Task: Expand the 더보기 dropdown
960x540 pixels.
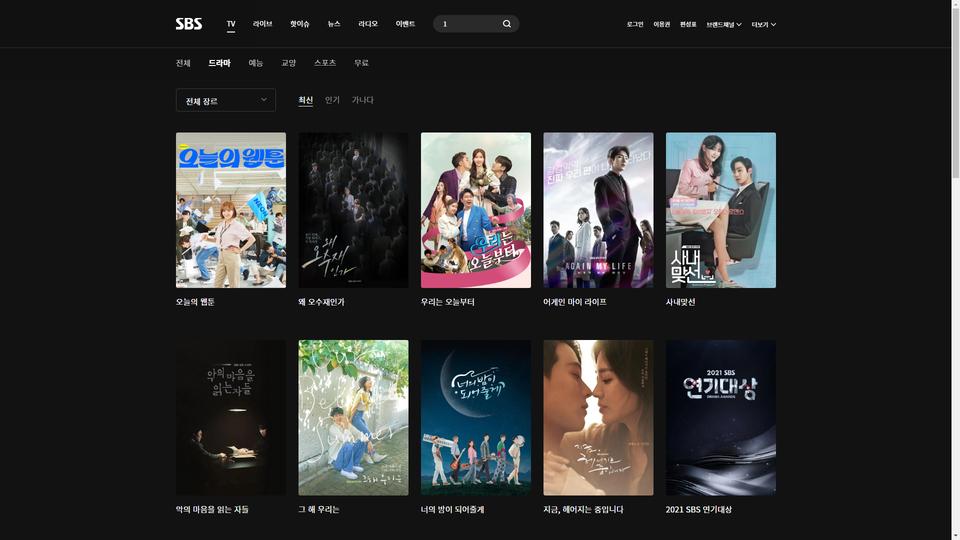Action: [x=763, y=24]
